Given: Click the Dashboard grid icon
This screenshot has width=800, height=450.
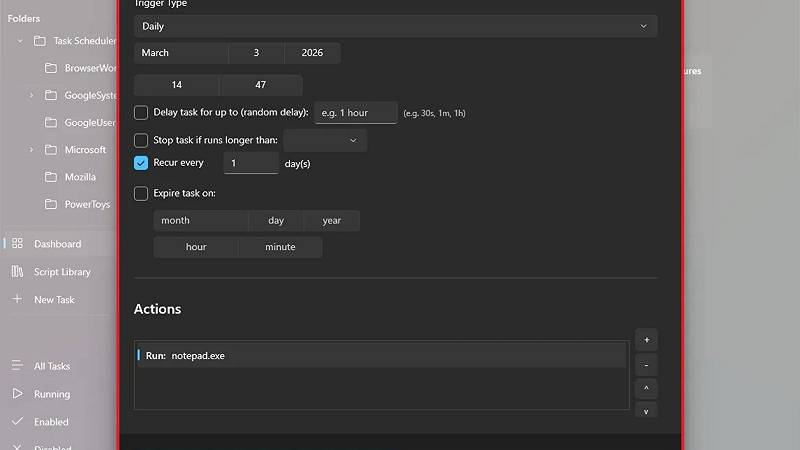Looking at the screenshot, I should point(17,243).
